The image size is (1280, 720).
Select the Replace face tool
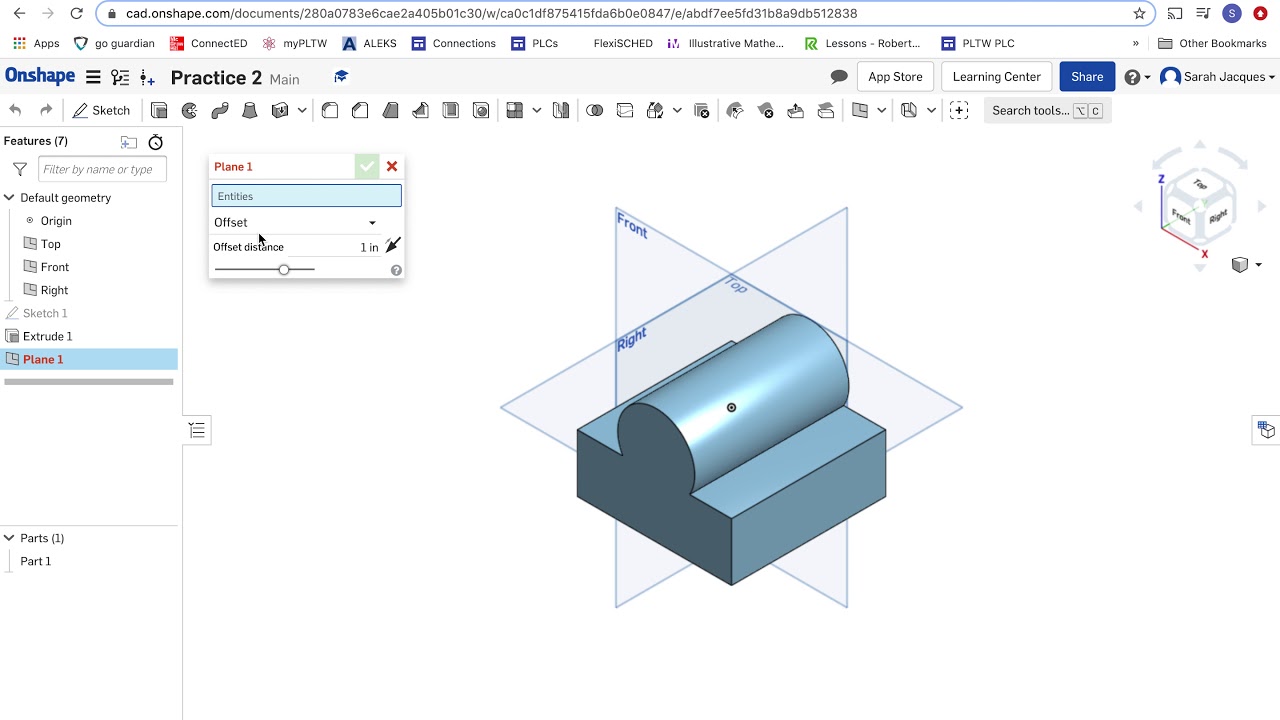[826, 111]
